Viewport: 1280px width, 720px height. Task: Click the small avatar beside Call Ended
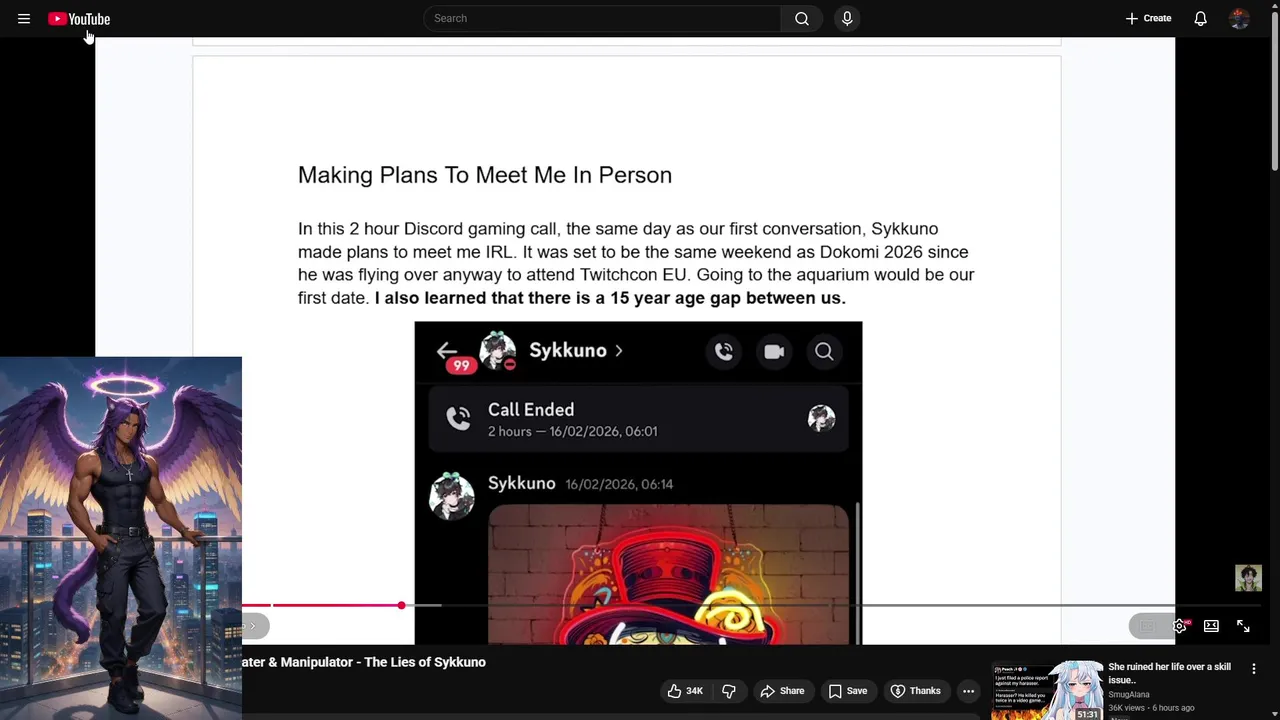821,418
